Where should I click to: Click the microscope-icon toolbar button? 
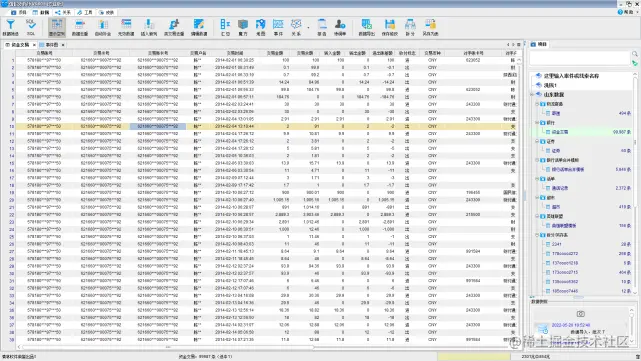174,27
